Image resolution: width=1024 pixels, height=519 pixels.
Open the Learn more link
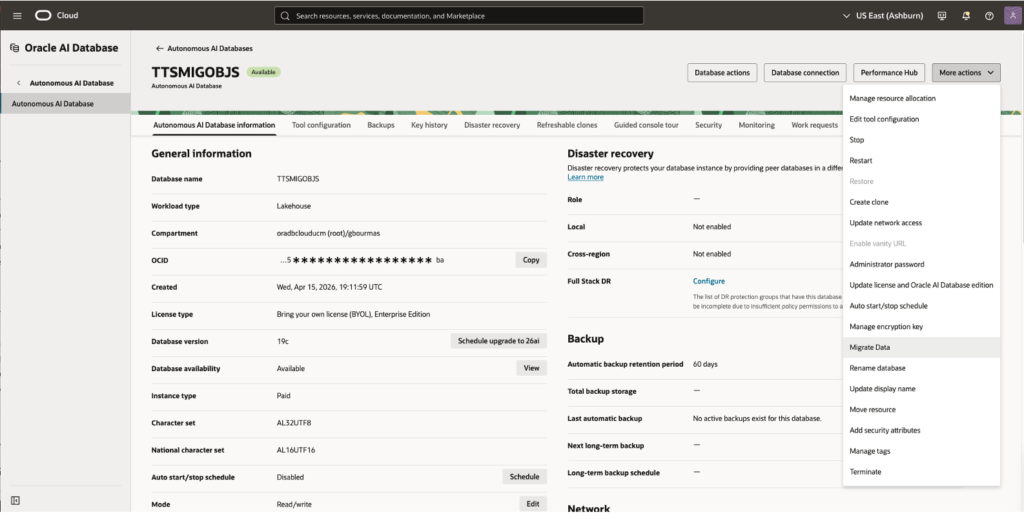pos(585,177)
